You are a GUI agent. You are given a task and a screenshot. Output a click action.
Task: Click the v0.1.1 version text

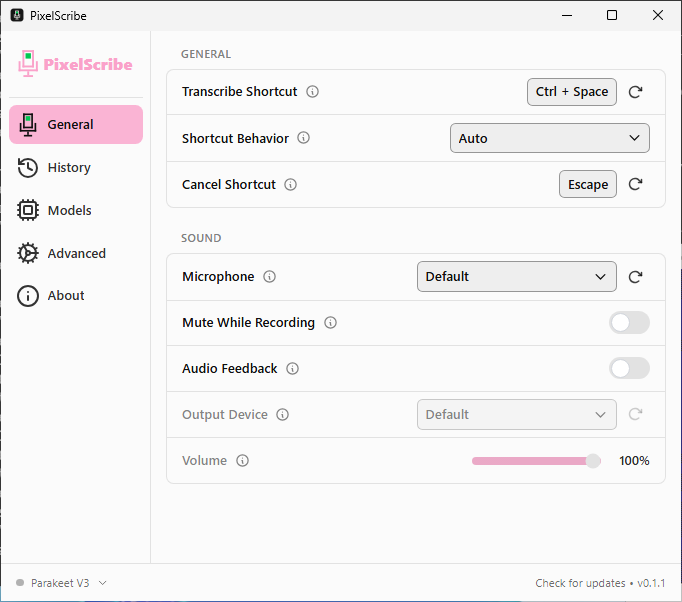tap(651, 583)
